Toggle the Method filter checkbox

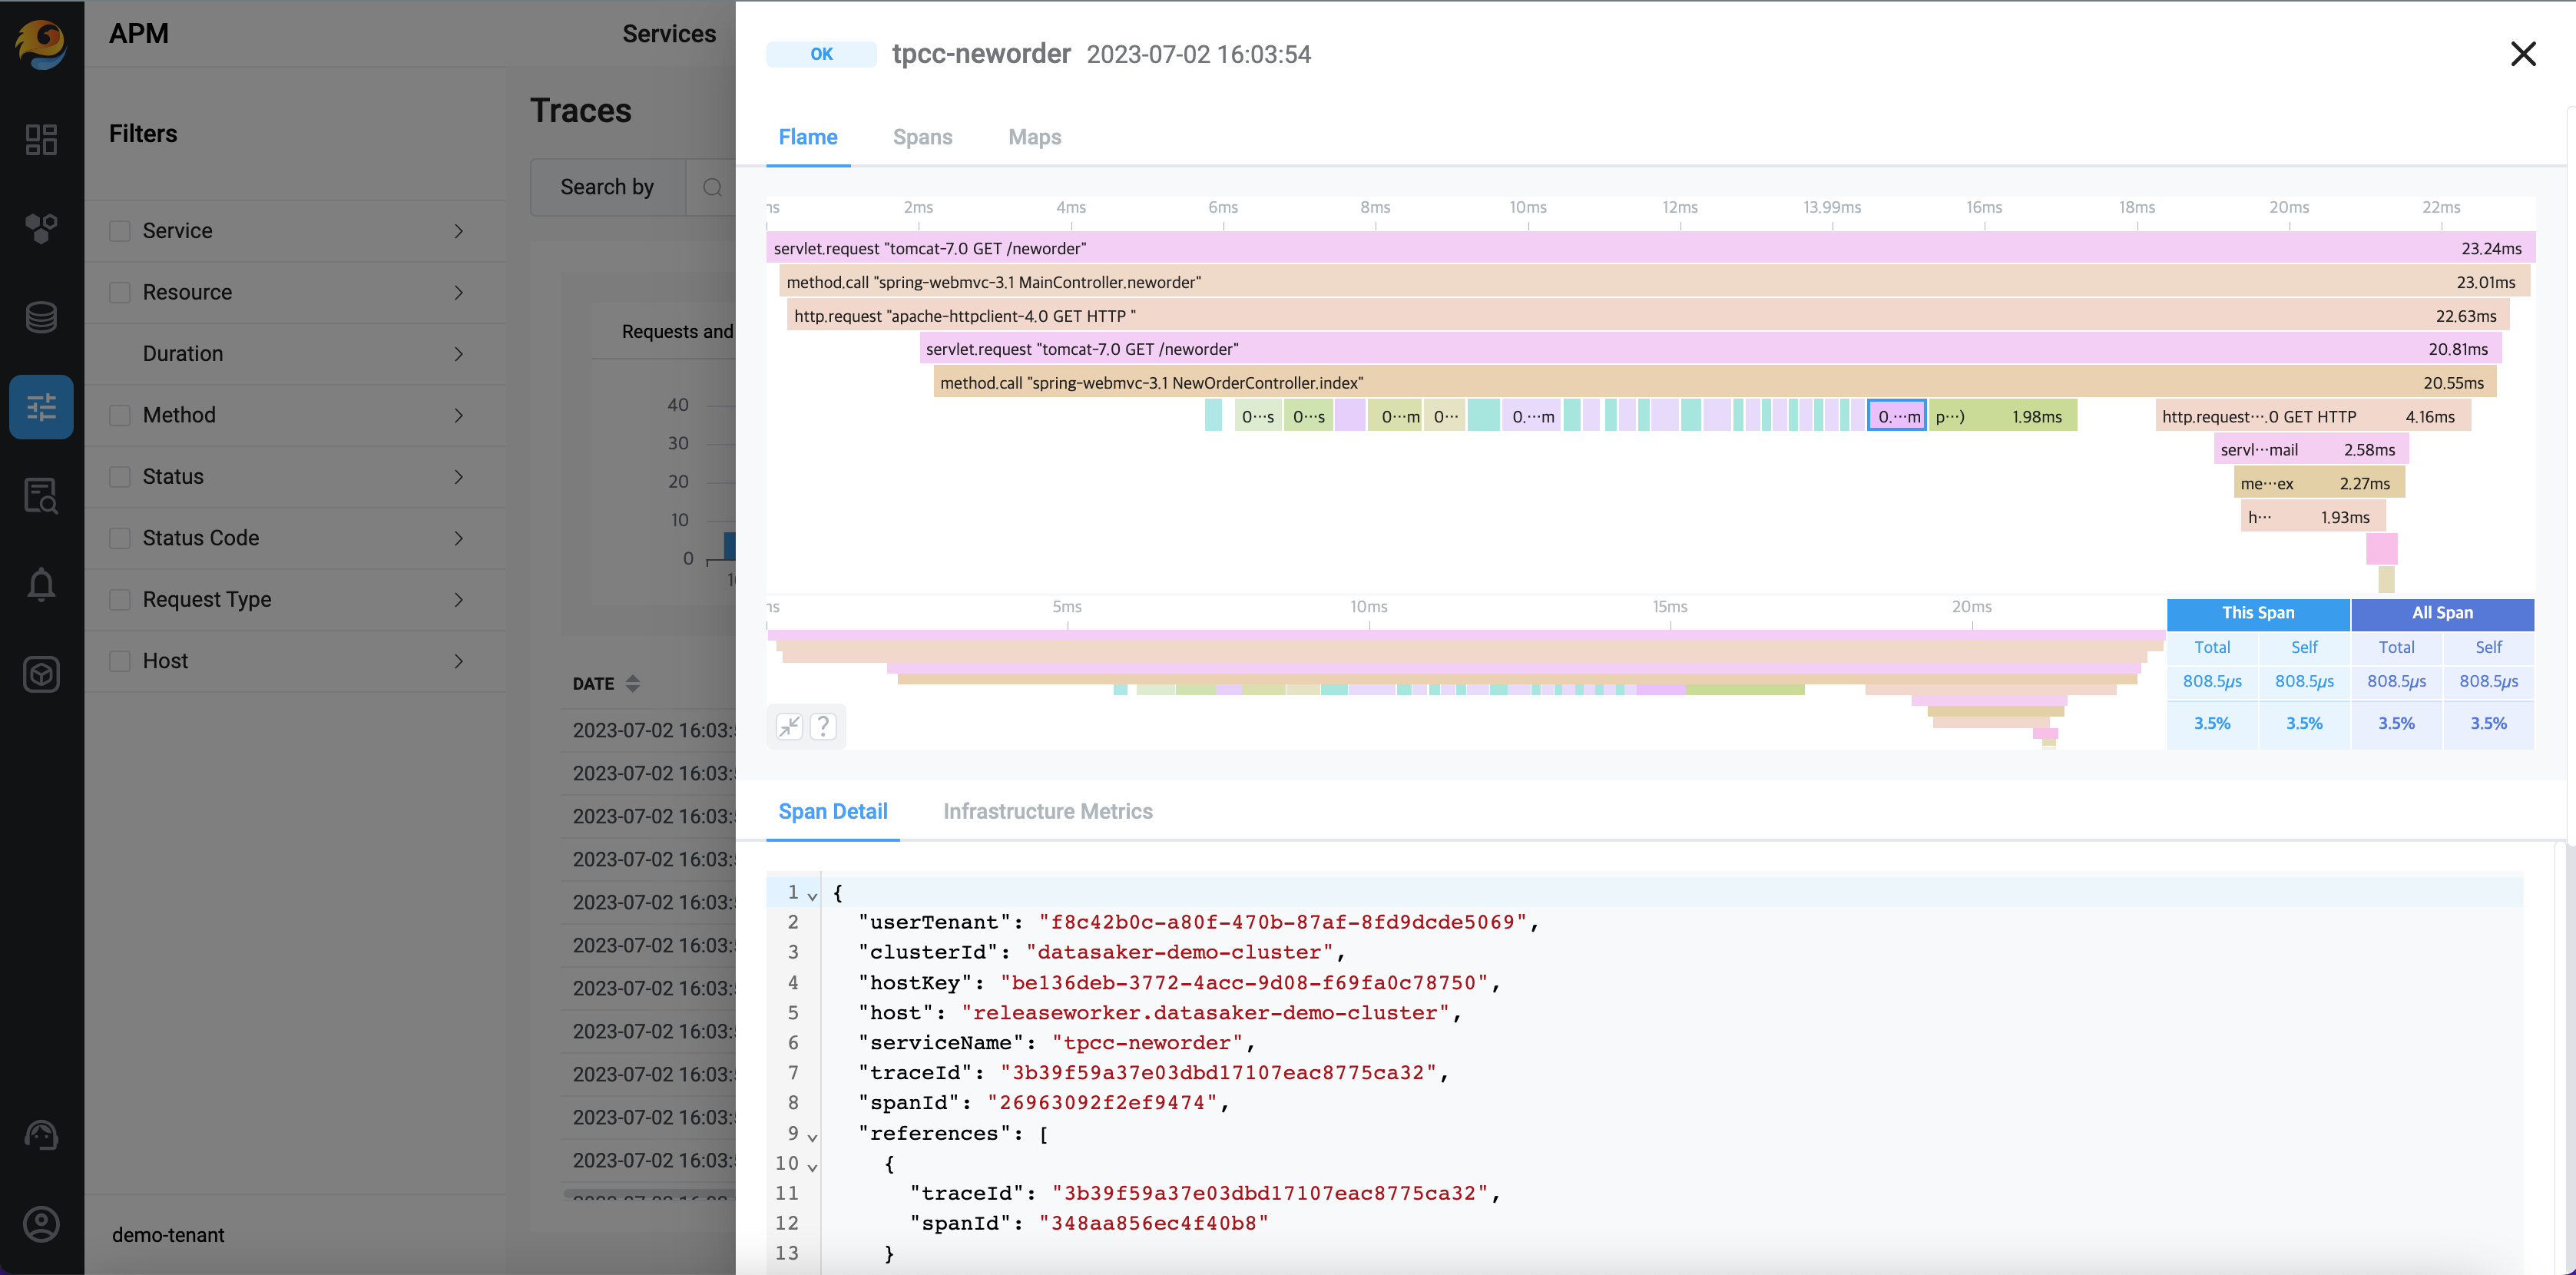click(120, 415)
